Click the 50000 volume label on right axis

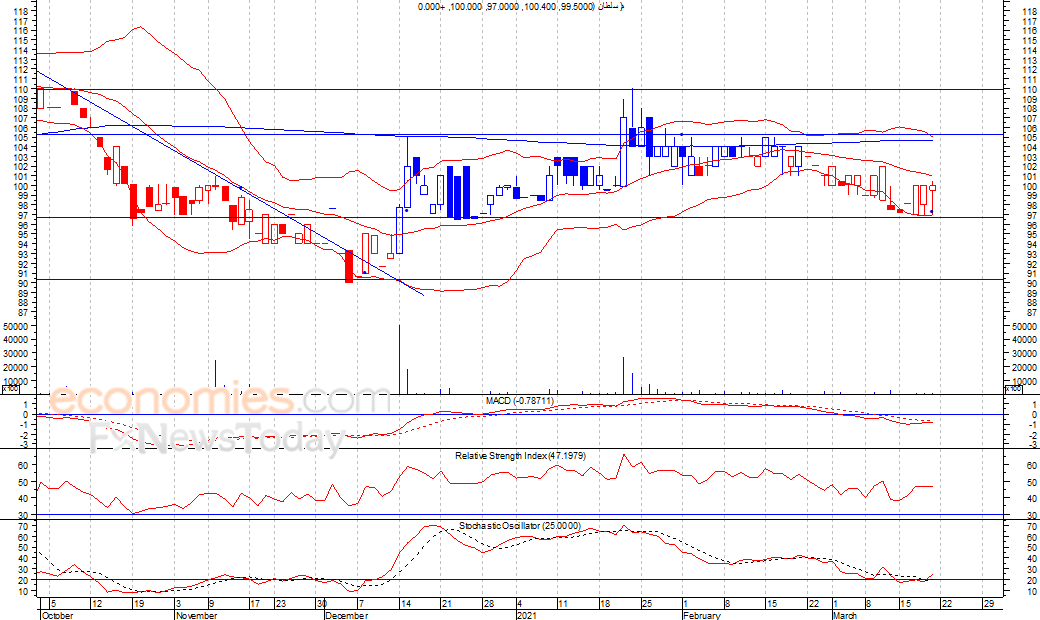point(1023,327)
